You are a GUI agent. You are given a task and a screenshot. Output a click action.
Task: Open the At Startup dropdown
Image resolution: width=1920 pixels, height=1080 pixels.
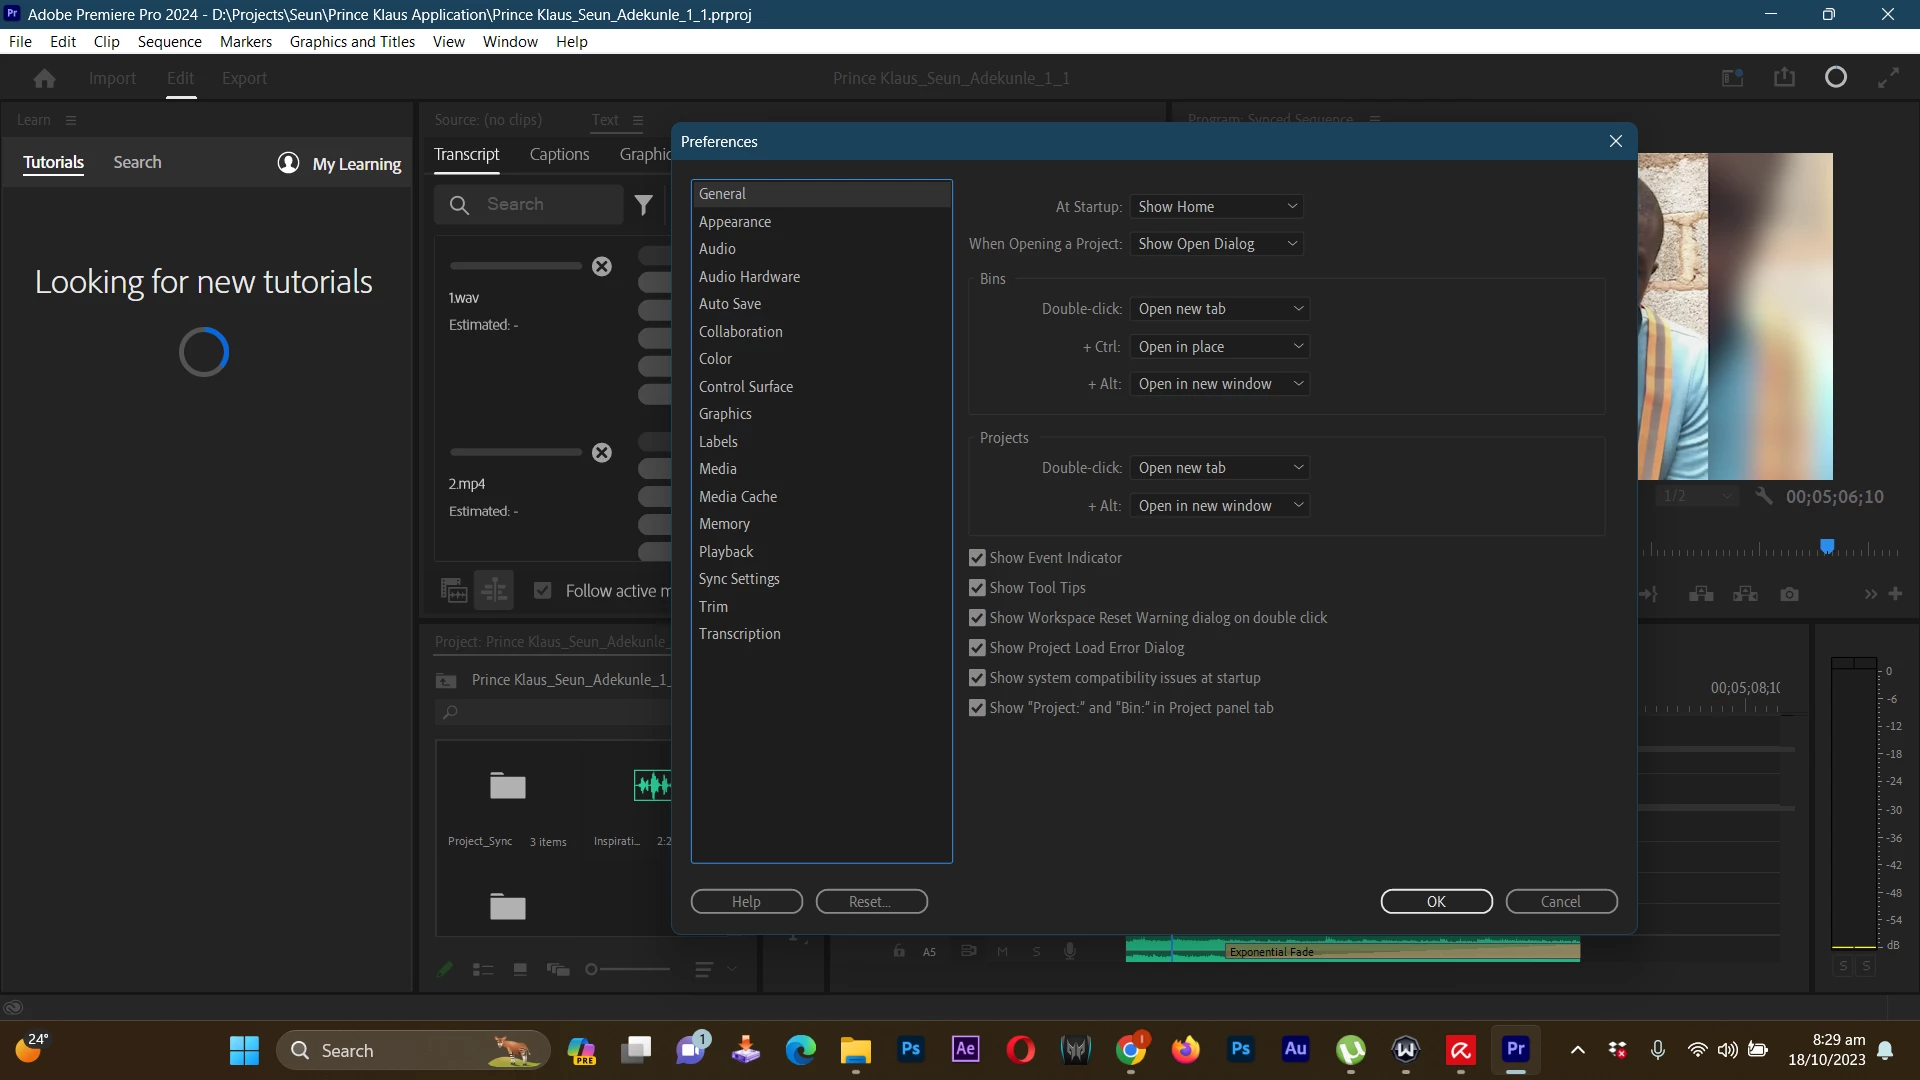[1216, 207]
